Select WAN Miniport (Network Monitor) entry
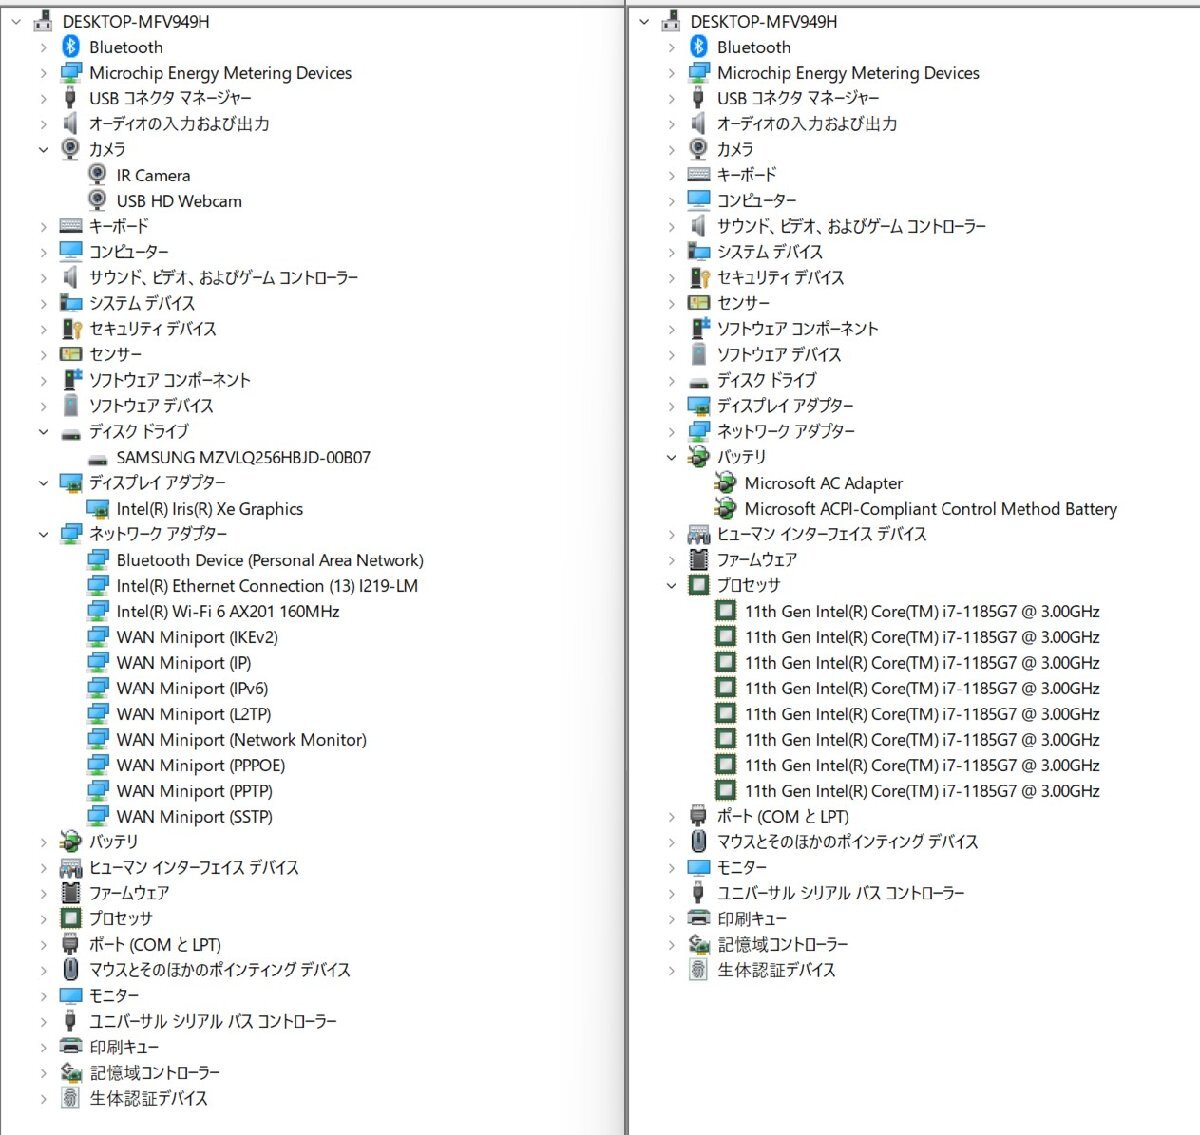This screenshot has width=1200, height=1135. click(x=242, y=740)
